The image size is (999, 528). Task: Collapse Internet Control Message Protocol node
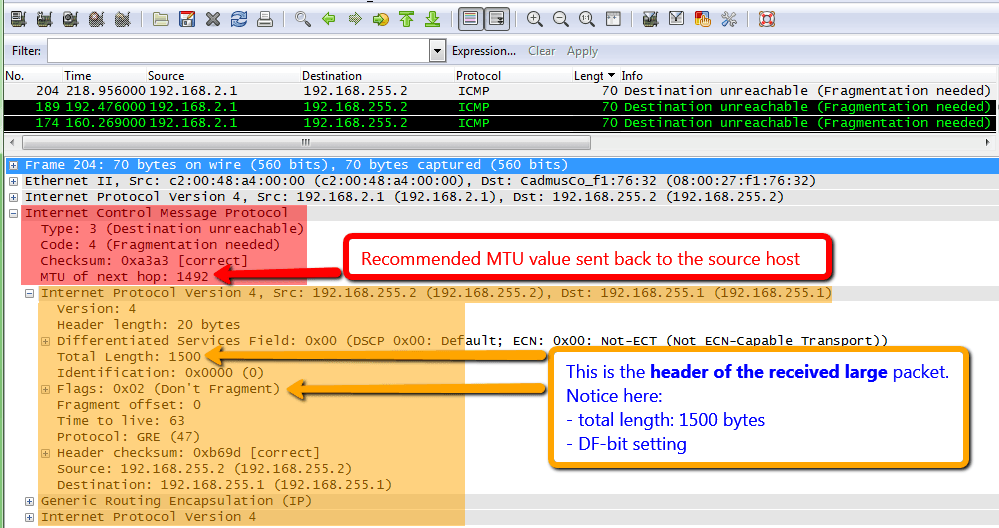click(13, 213)
